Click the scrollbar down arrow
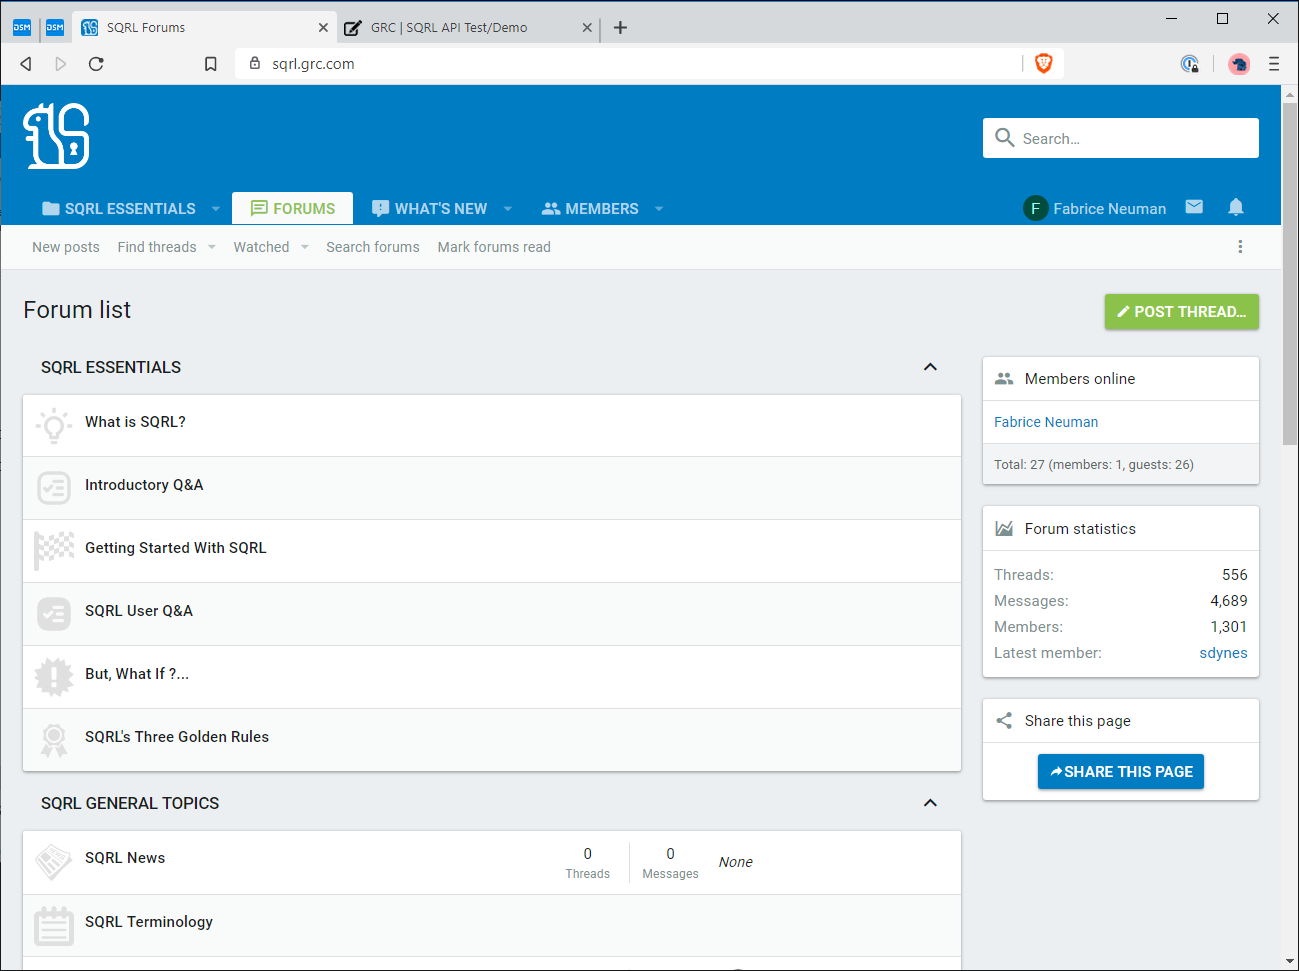This screenshot has height=971, width=1299. pyautogui.click(x=1290, y=961)
